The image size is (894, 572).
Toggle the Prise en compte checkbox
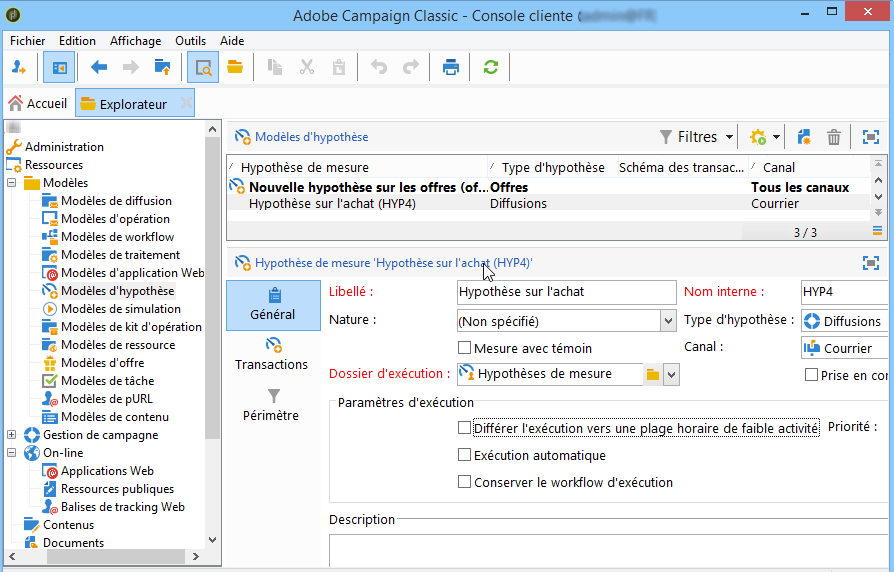(x=811, y=375)
